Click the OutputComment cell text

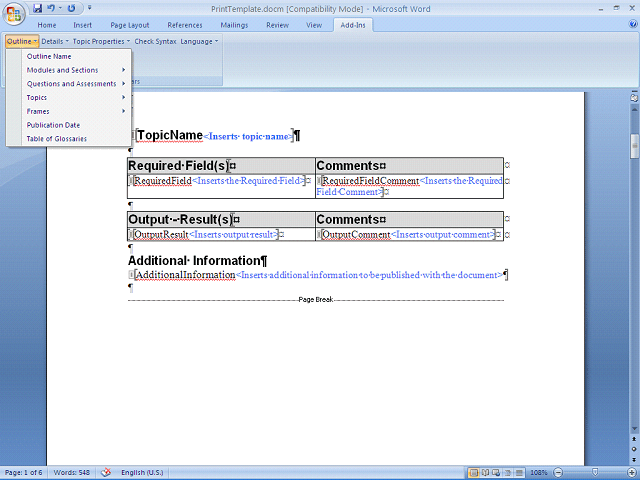(x=356, y=234)
